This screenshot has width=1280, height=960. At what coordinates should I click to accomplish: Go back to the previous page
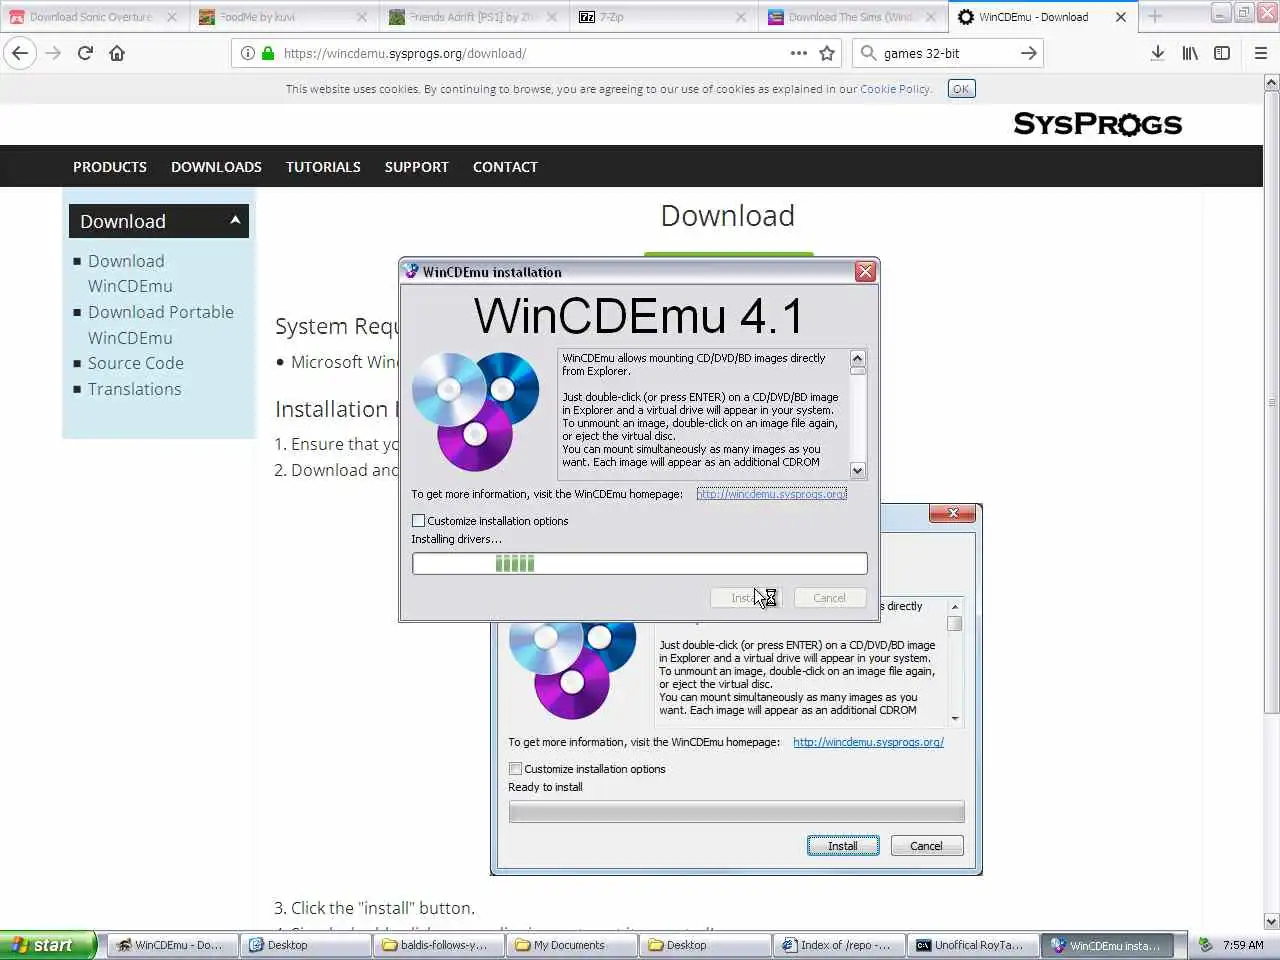point(20,53)
